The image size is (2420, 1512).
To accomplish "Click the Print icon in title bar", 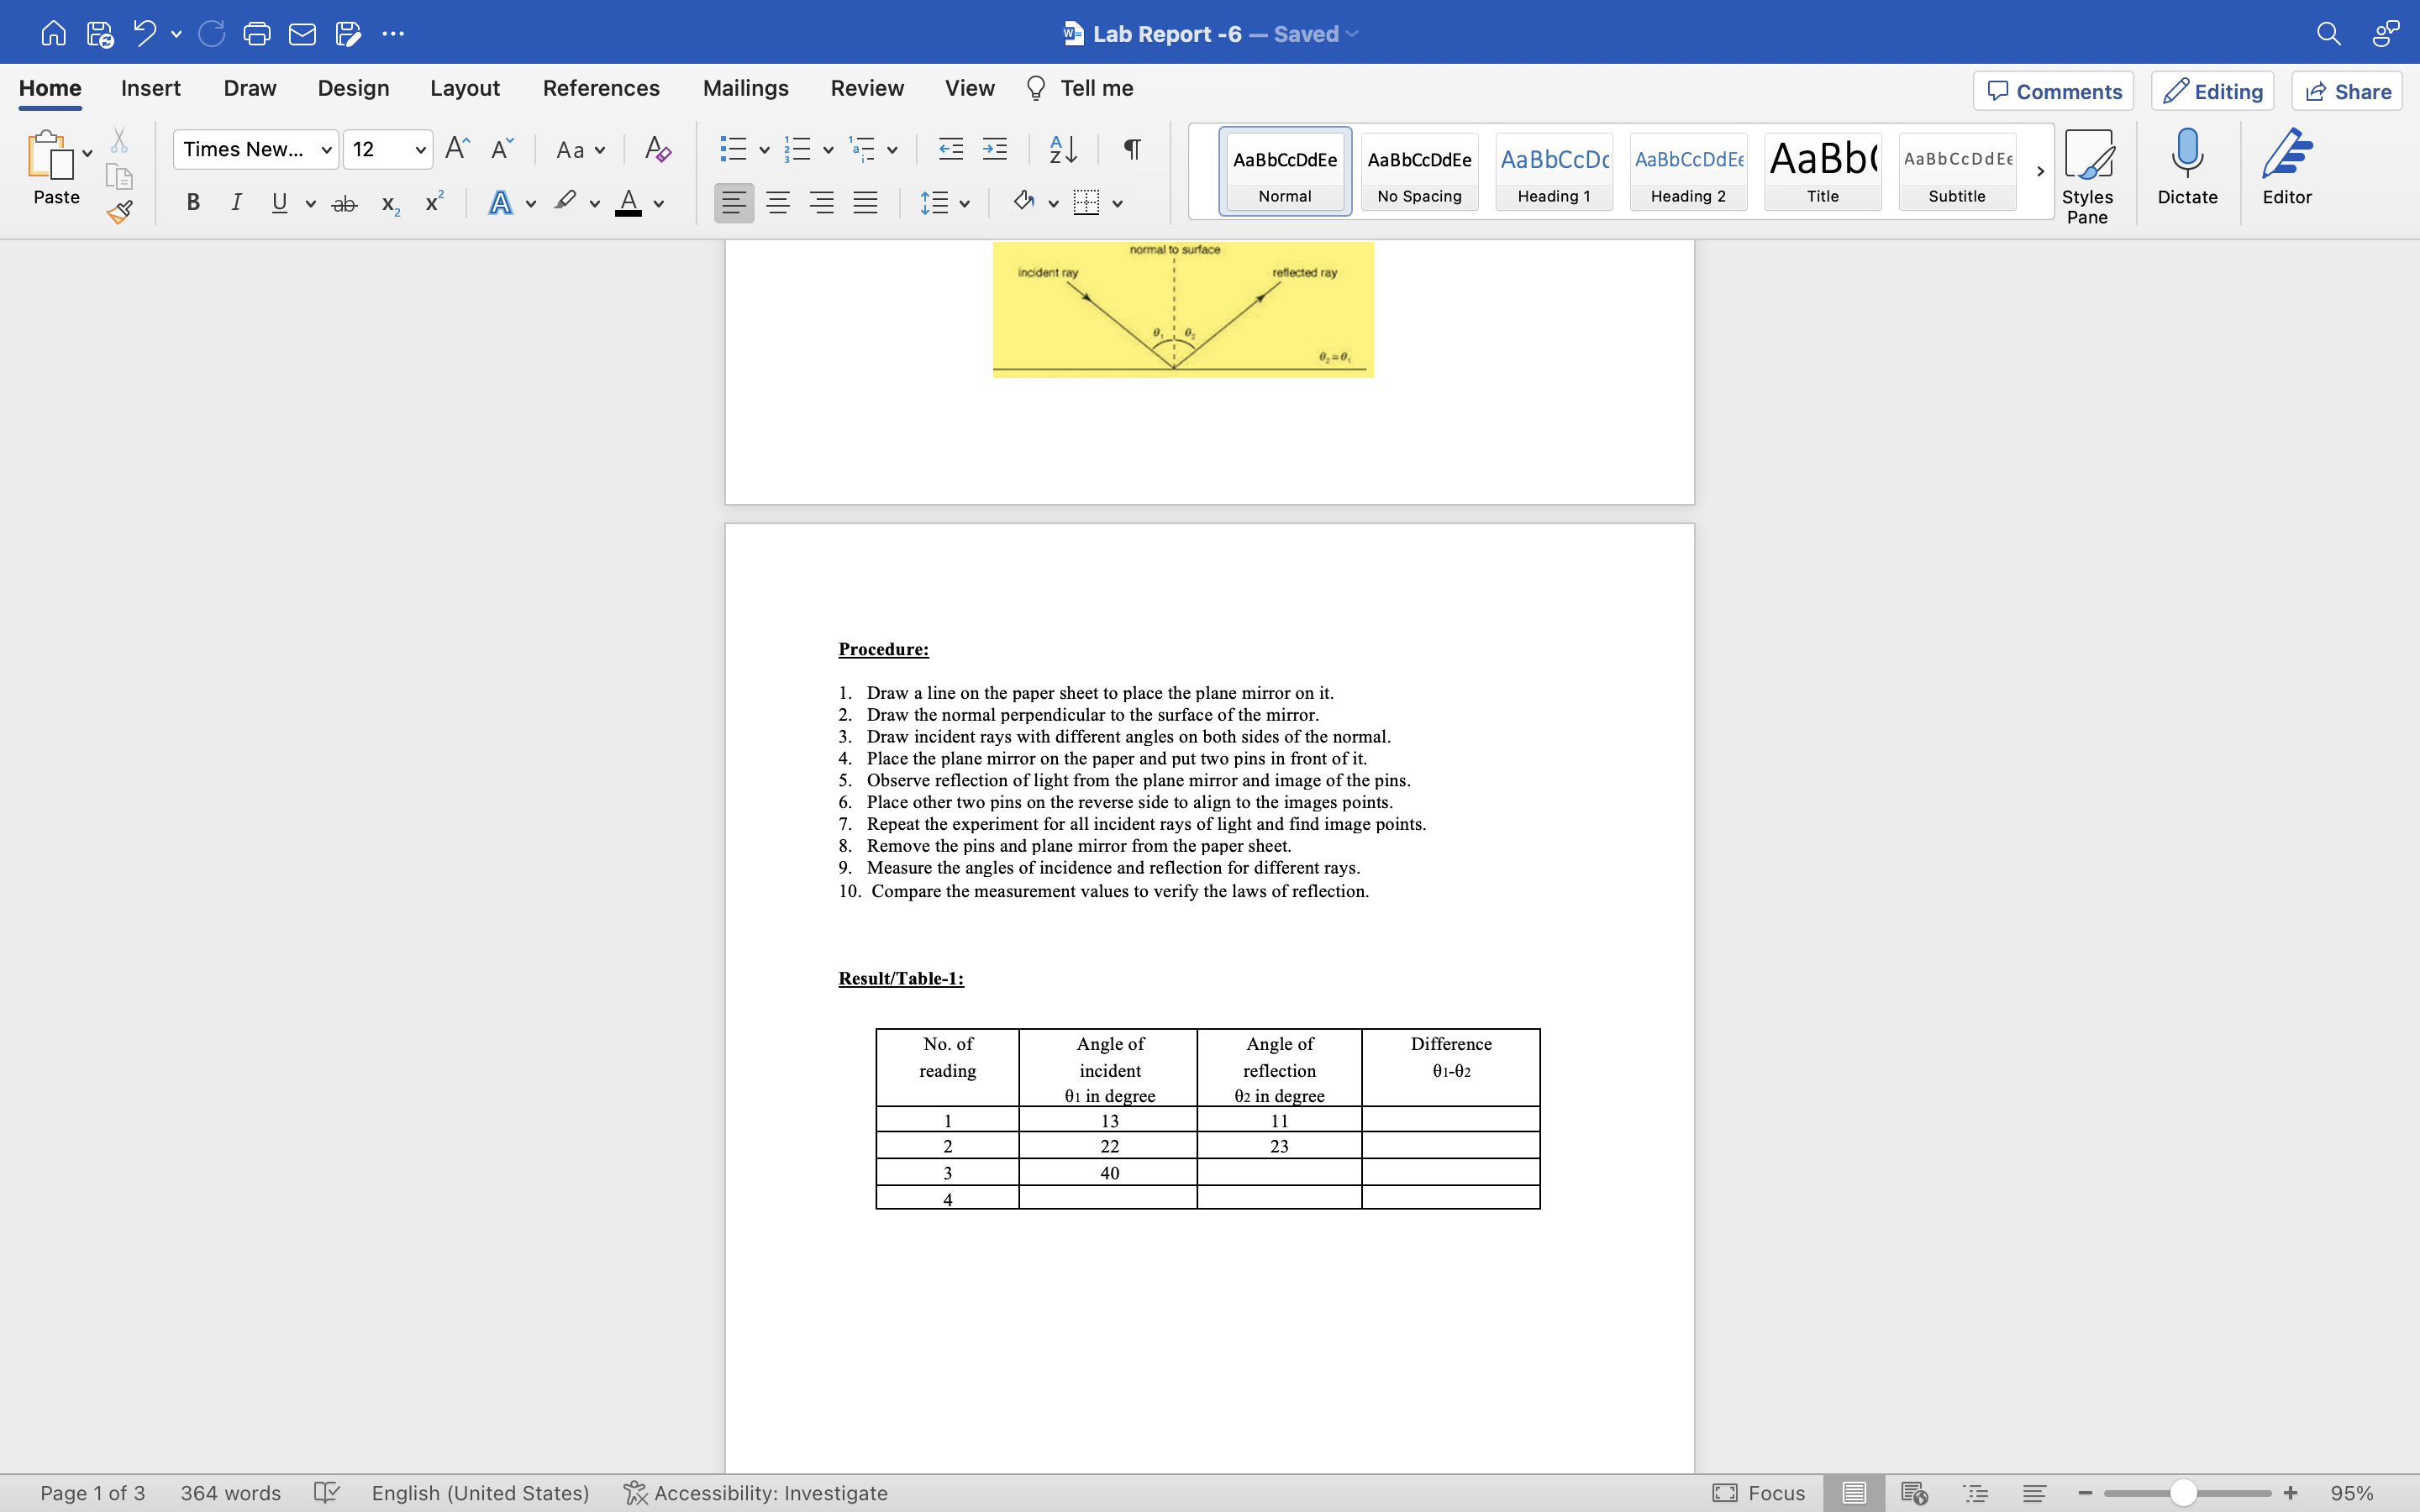I will (256, 34).
